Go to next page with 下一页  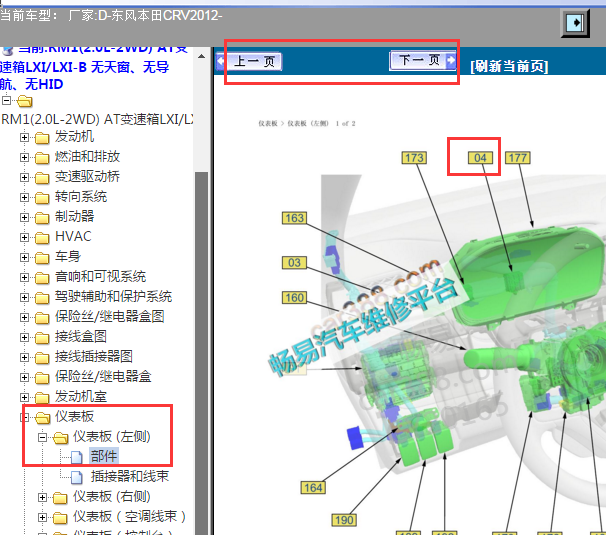pyautogui.click(x=423, y=60)
